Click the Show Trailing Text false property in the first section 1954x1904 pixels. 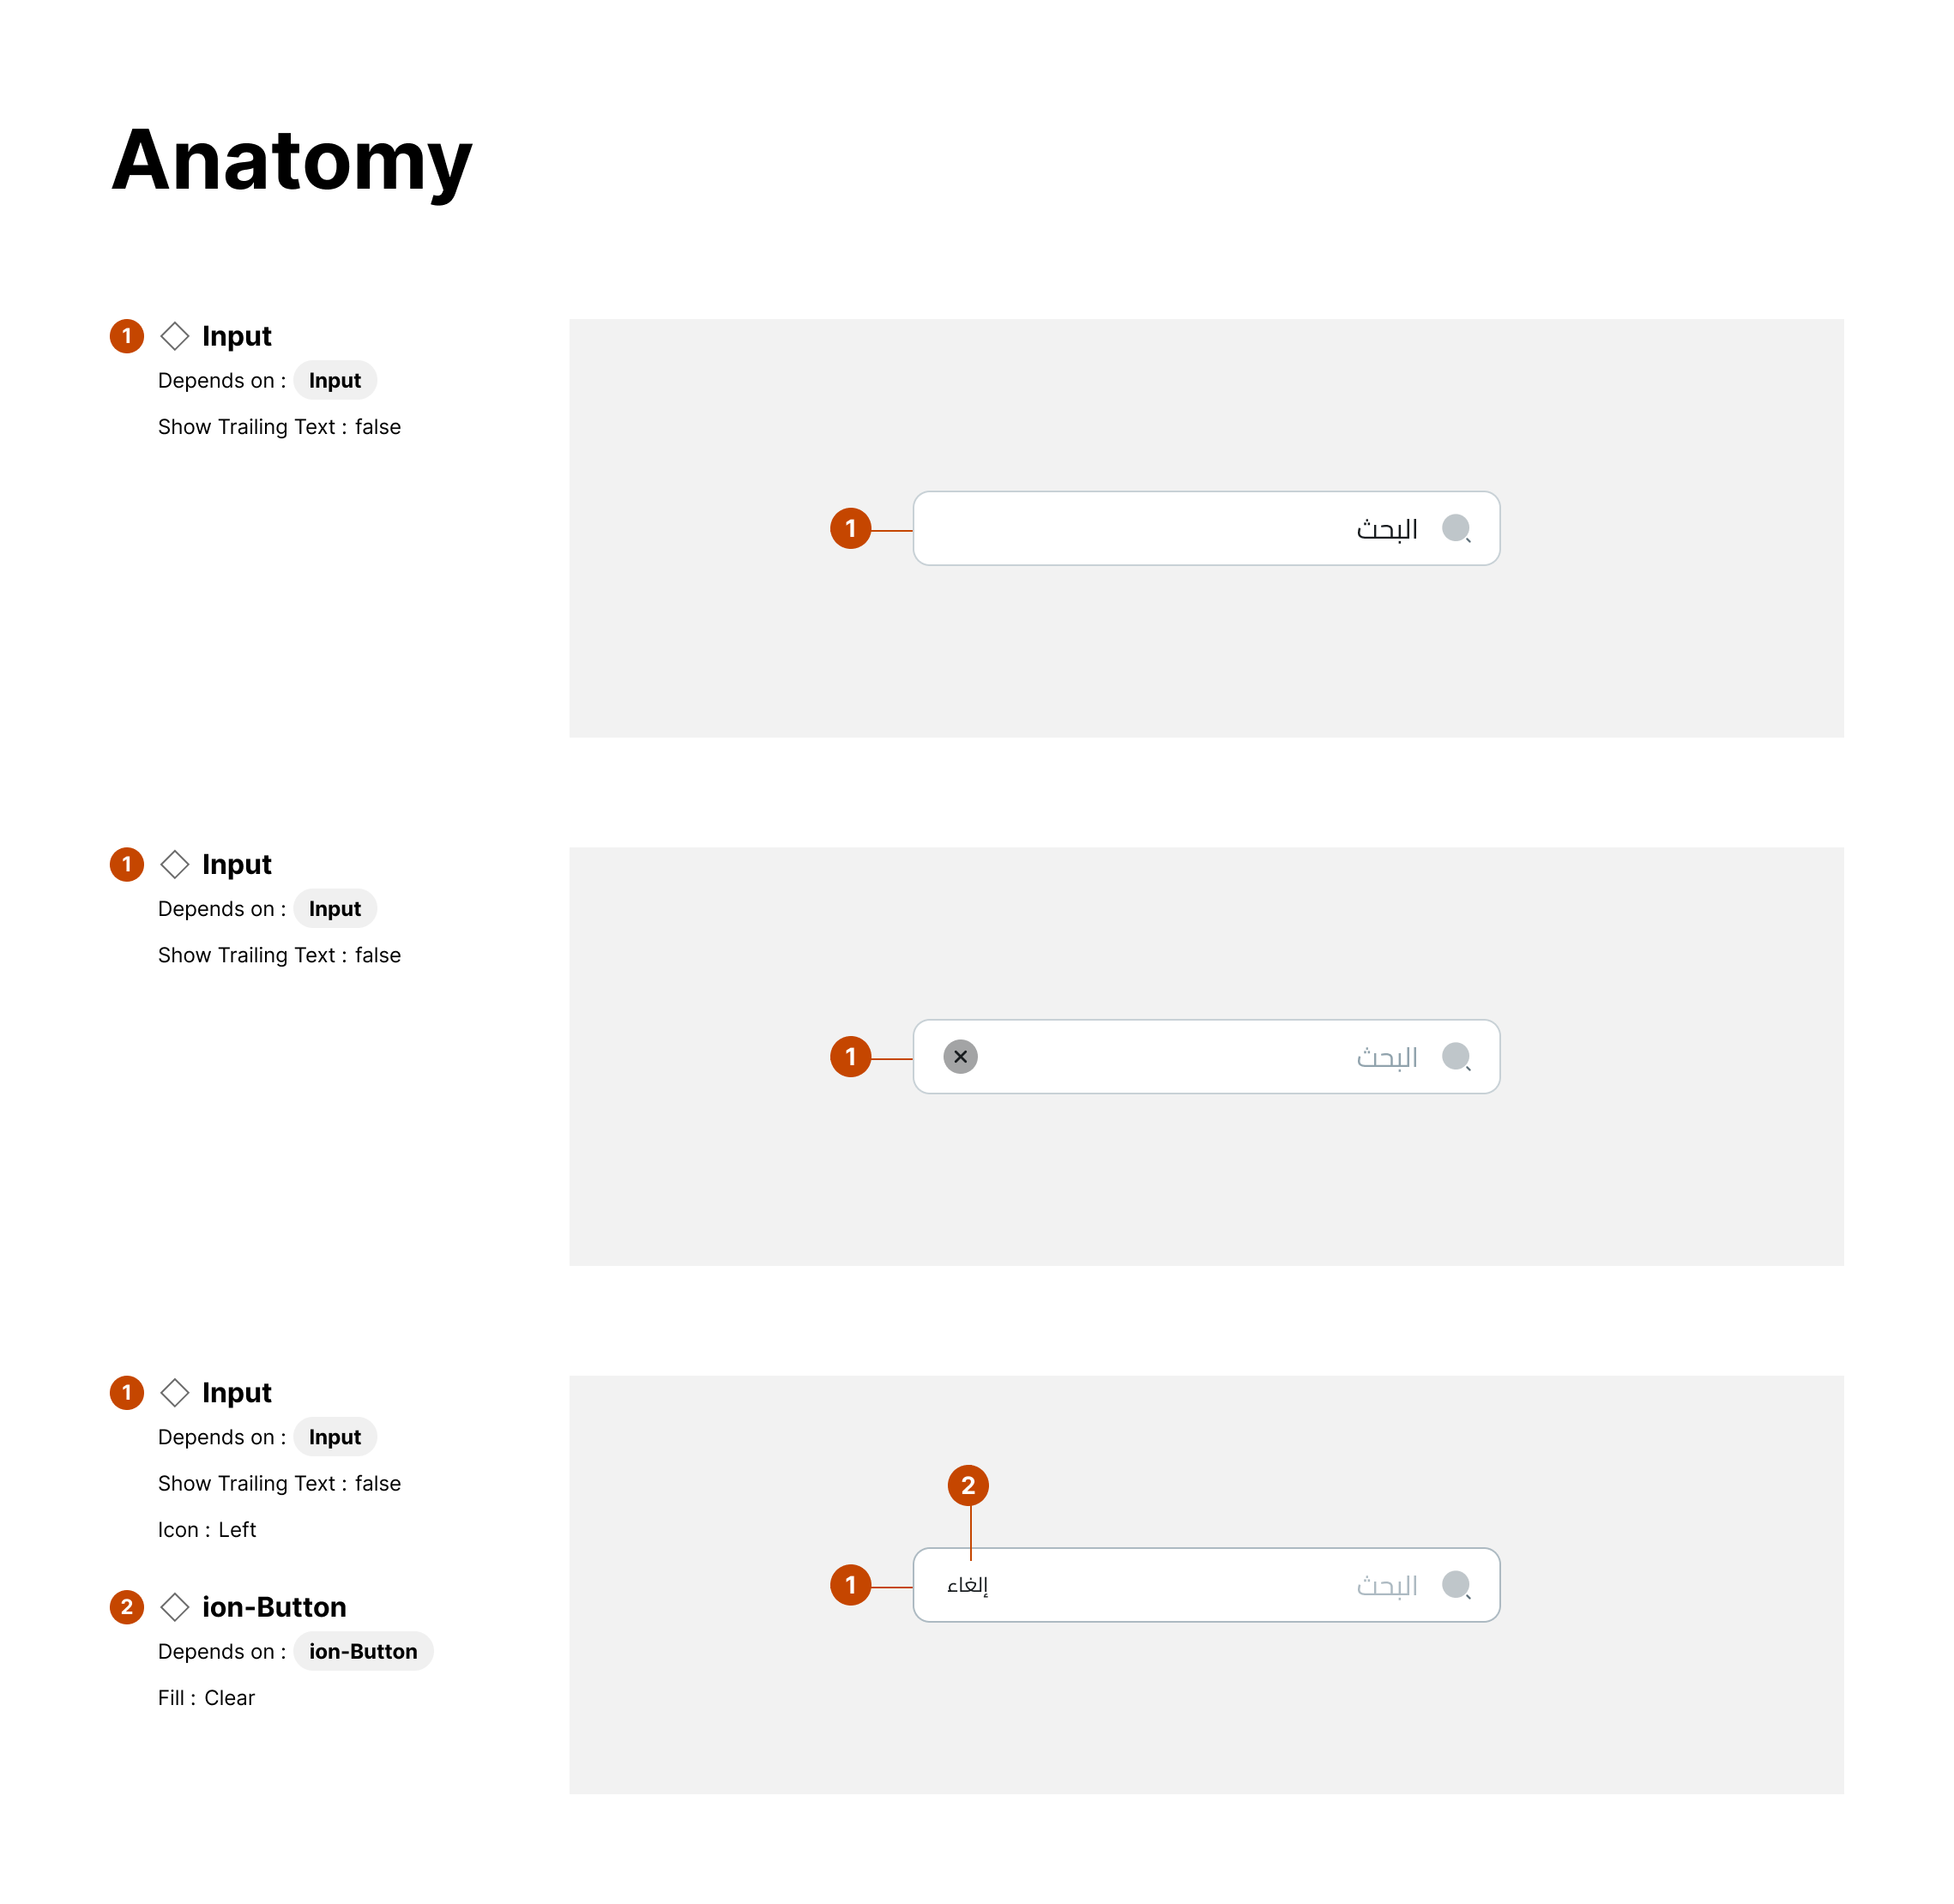[x=279, y=426]
